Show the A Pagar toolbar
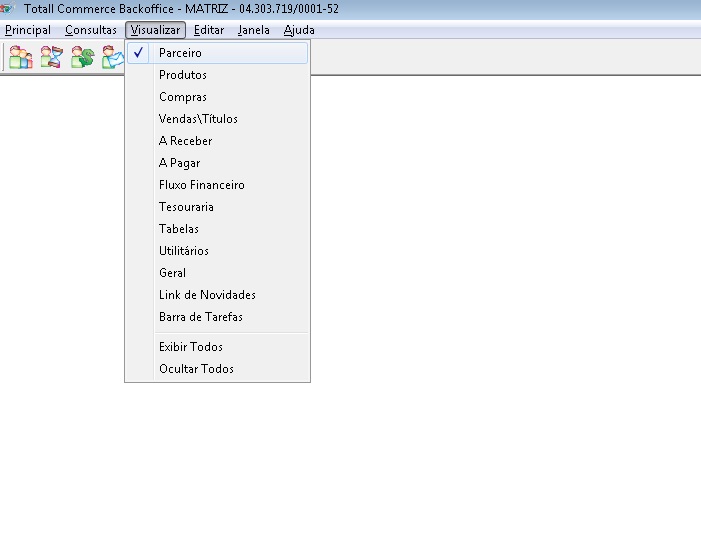 pyautogui.click(x=217, y=163)
